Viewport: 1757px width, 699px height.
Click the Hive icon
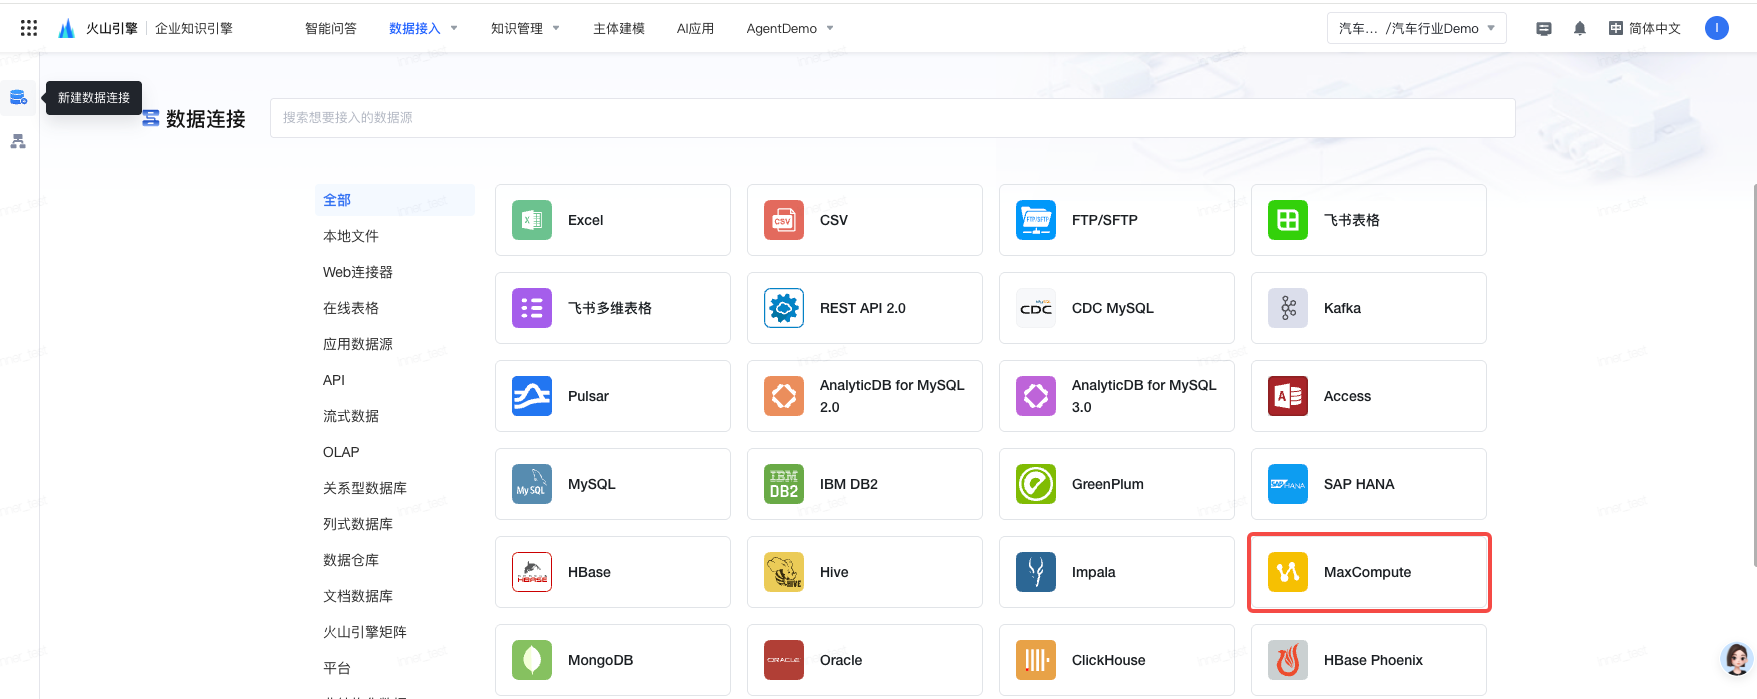(784, 572)
